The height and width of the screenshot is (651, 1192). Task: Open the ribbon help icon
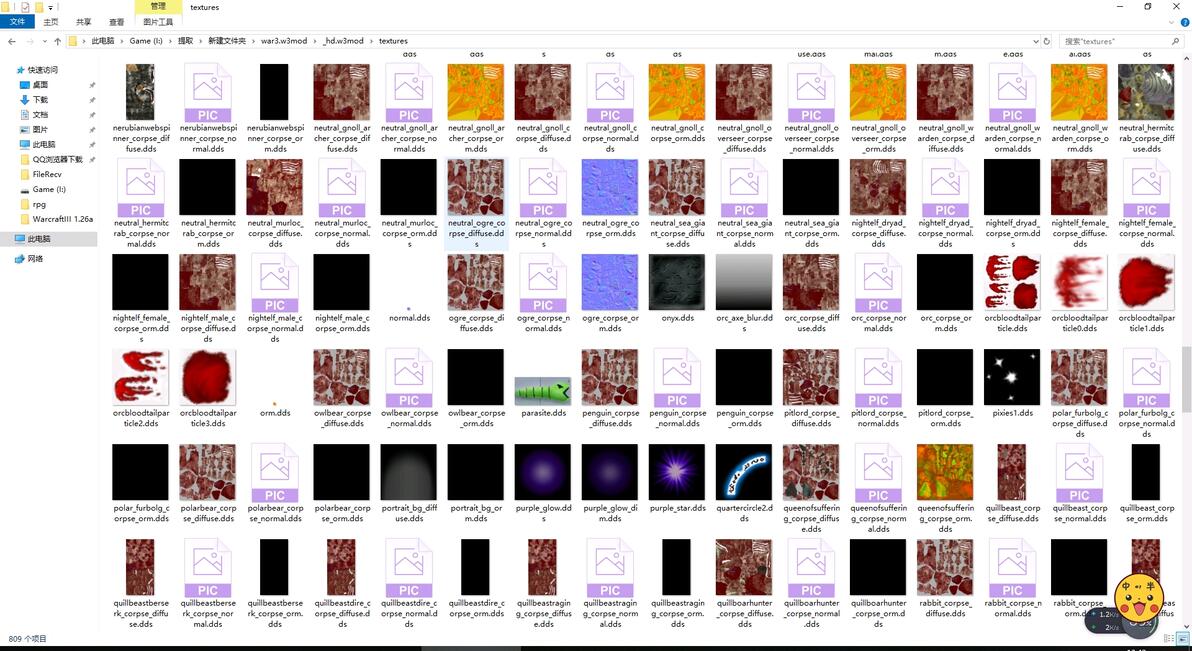pyautogui.click(x=1184, y=22)
